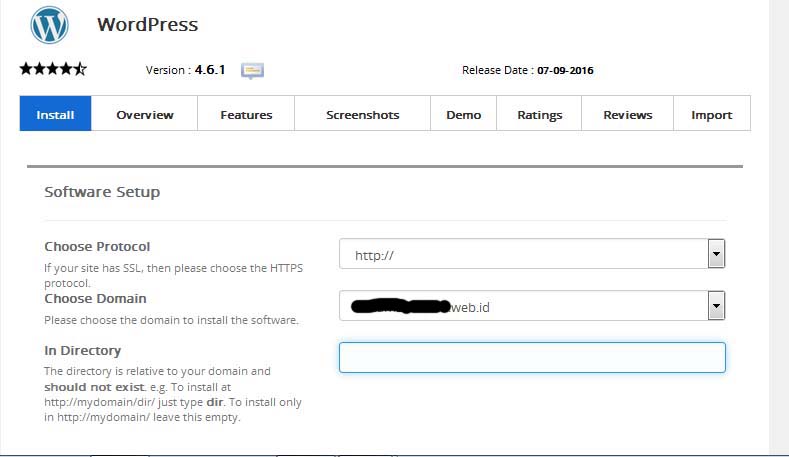Image resolution: width=789 pixels, height=457 pixels.
Task: Switch to the Import tab
Action: (x=711, y=115)
